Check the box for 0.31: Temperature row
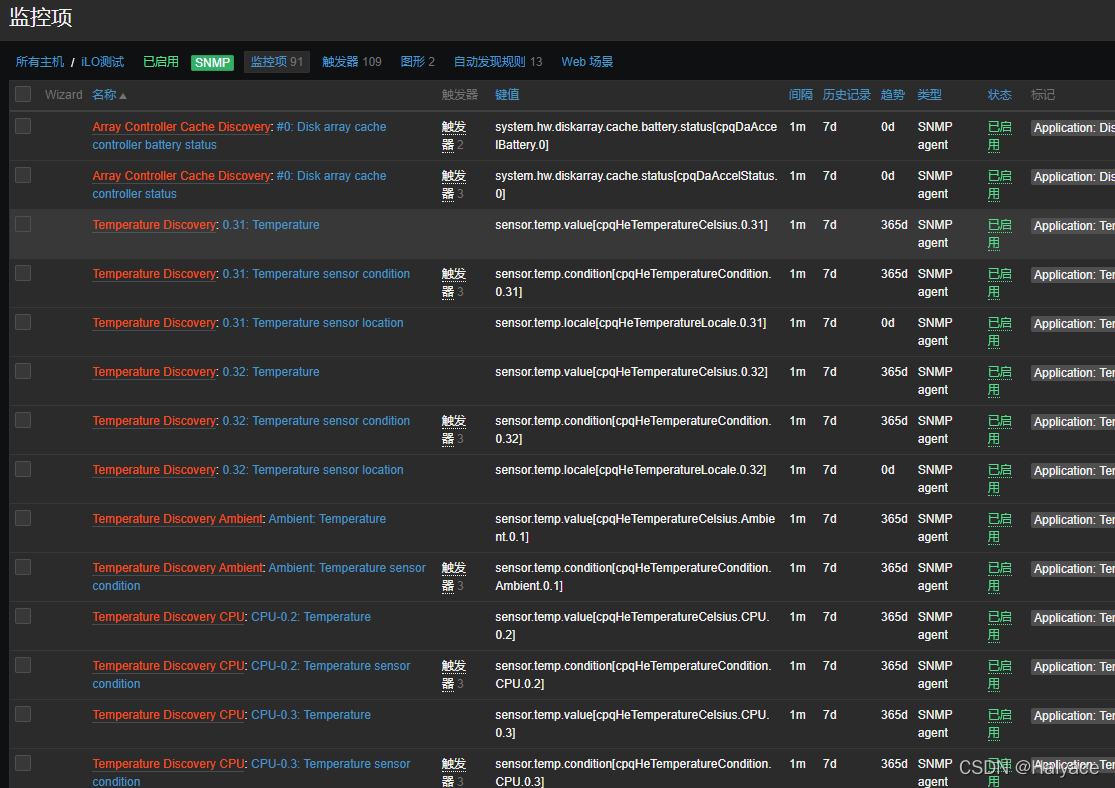The image size is (1115, 788). coord(23,224)
